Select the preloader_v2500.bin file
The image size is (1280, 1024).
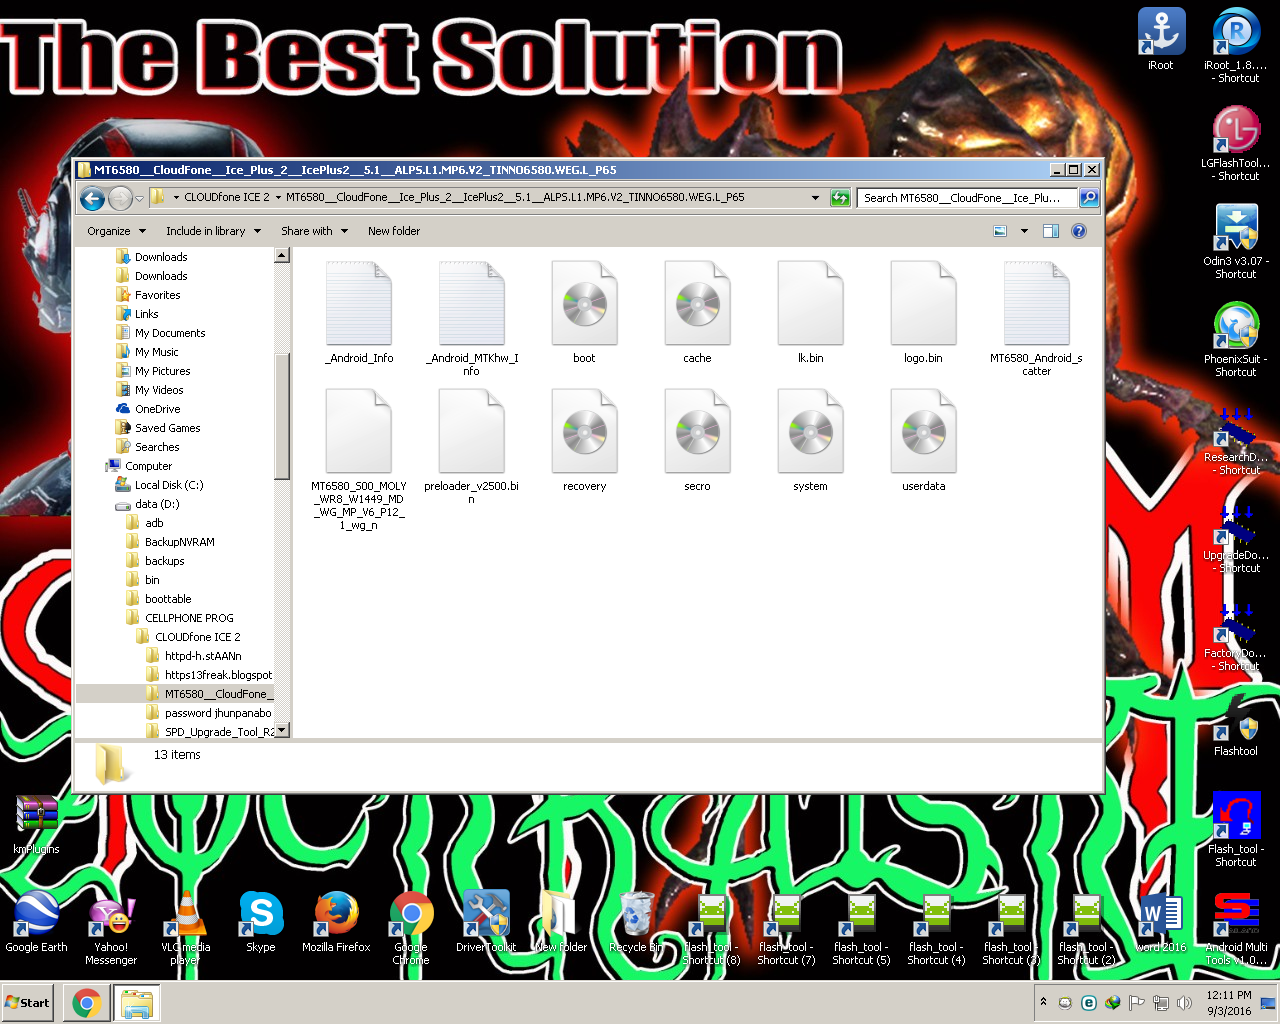pos(471,447)
